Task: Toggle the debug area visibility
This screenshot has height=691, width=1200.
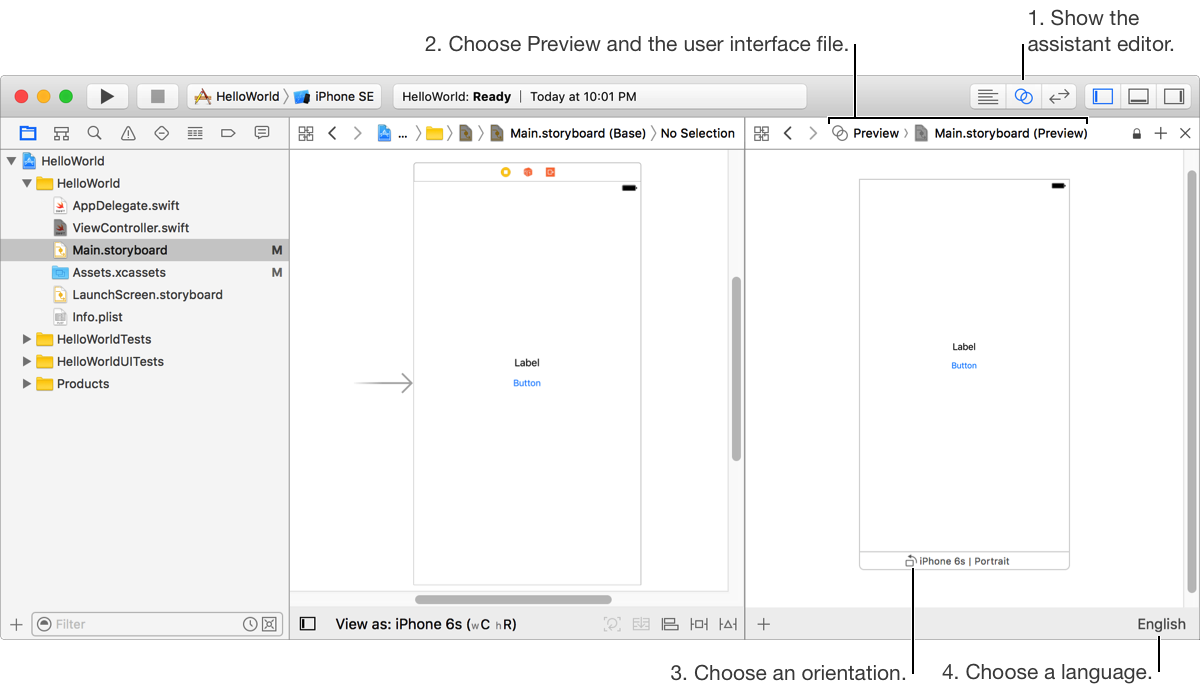Action: click(1138, 96)
